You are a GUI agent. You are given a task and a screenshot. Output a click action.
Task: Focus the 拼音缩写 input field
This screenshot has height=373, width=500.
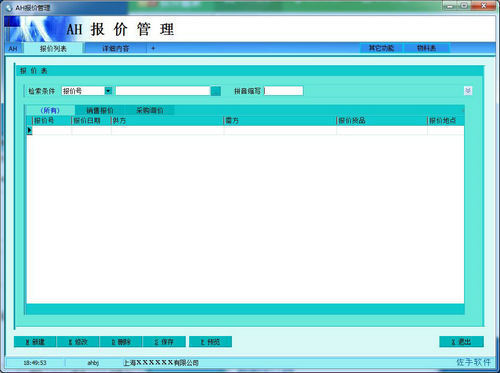[x=284, y=91]
